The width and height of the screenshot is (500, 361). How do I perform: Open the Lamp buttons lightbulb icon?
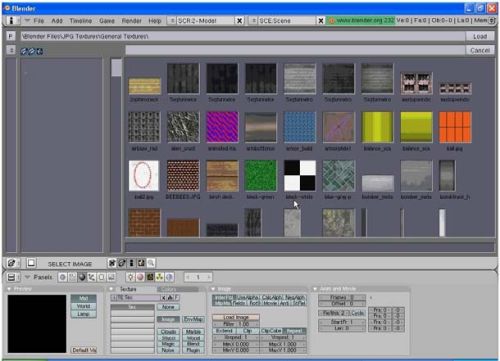click(130, 277)
